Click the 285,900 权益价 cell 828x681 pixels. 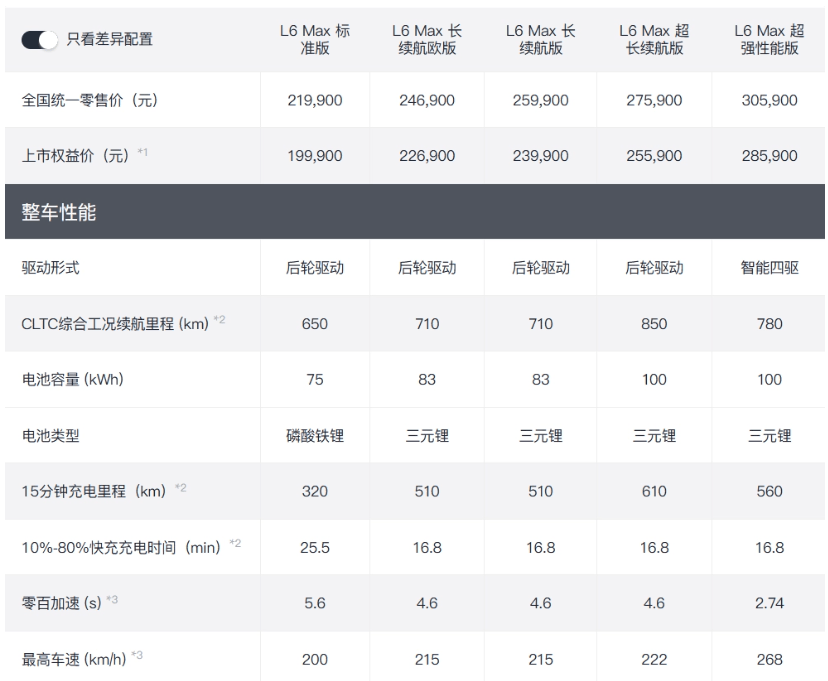(768, 156)
